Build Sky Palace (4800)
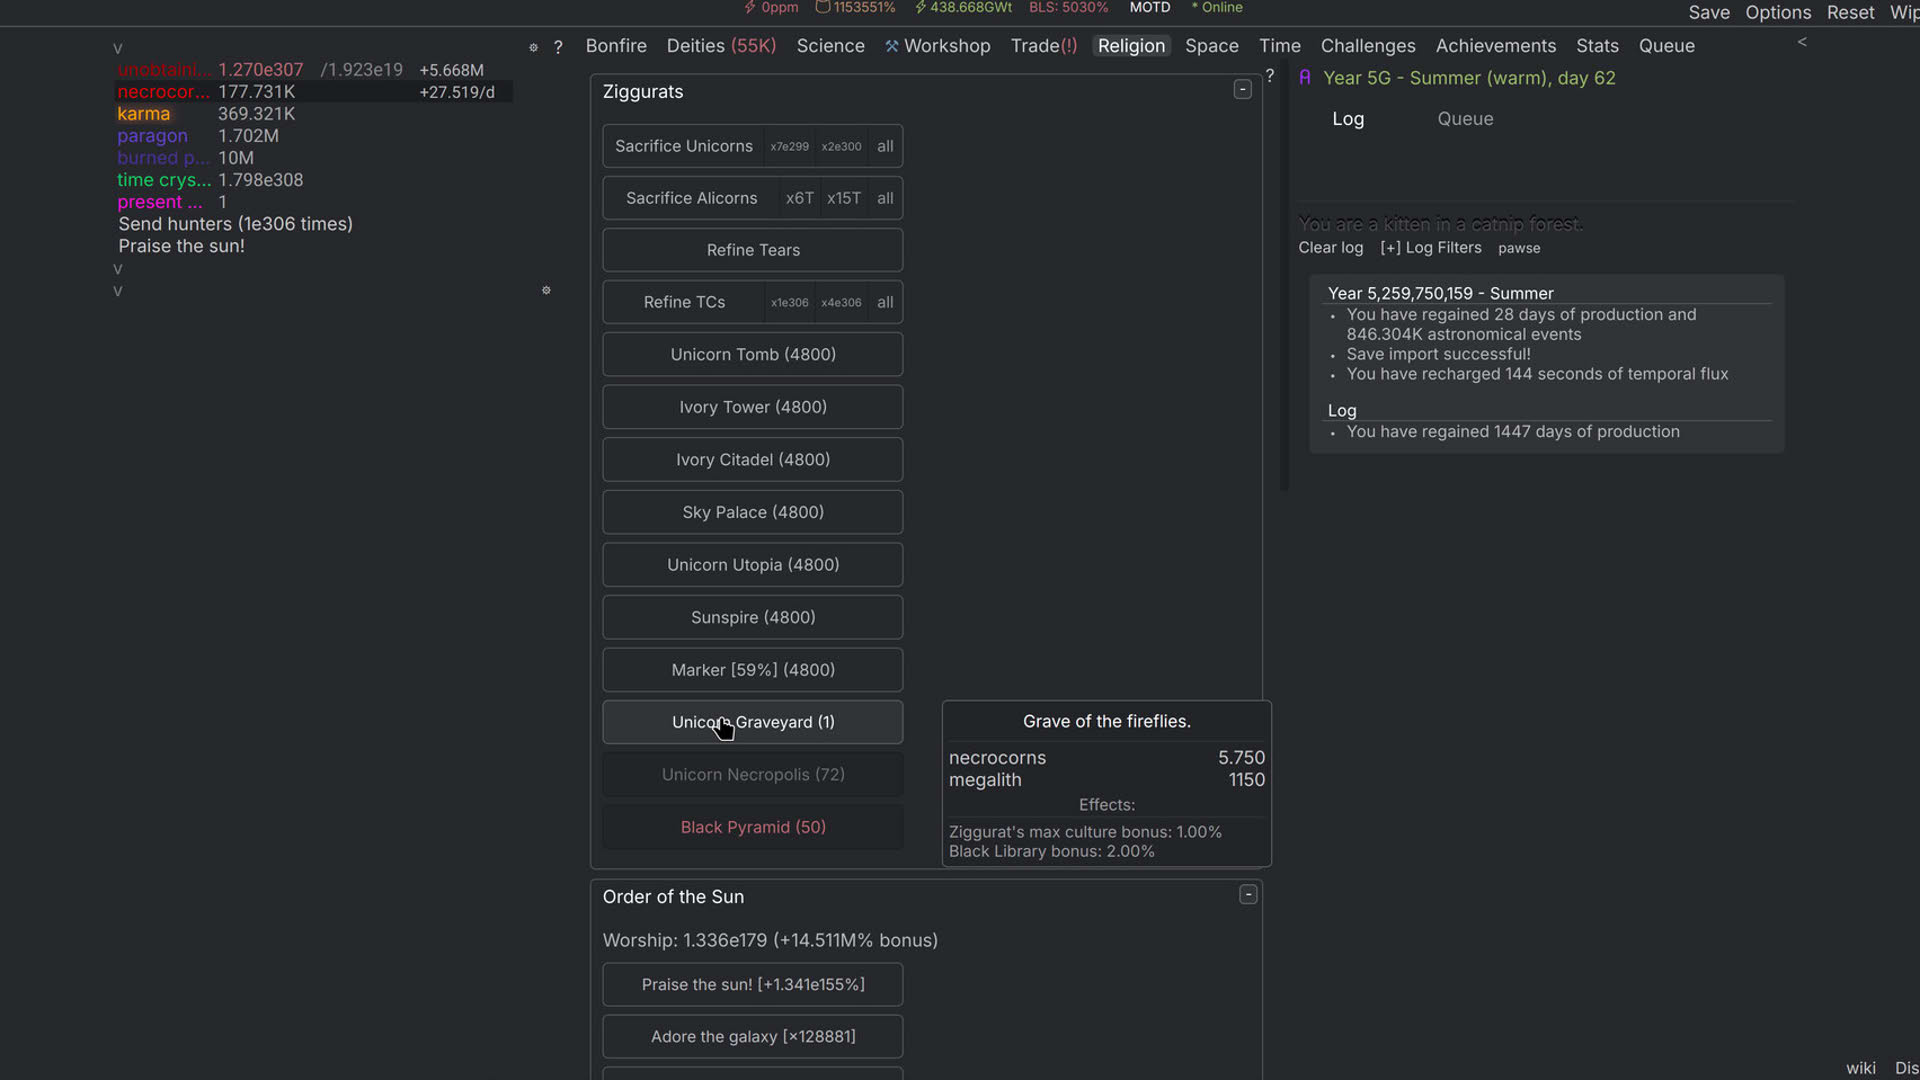 [753, 512]
